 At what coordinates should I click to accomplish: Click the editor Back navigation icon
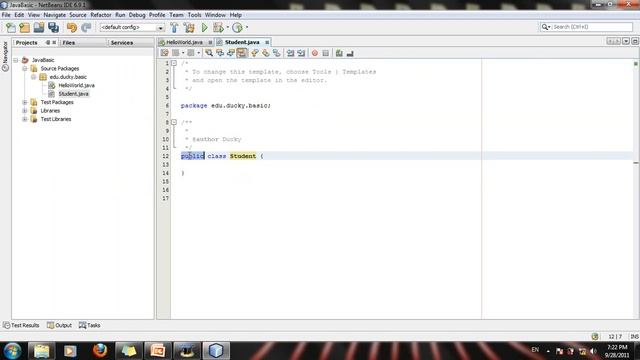tap(176, 53)
